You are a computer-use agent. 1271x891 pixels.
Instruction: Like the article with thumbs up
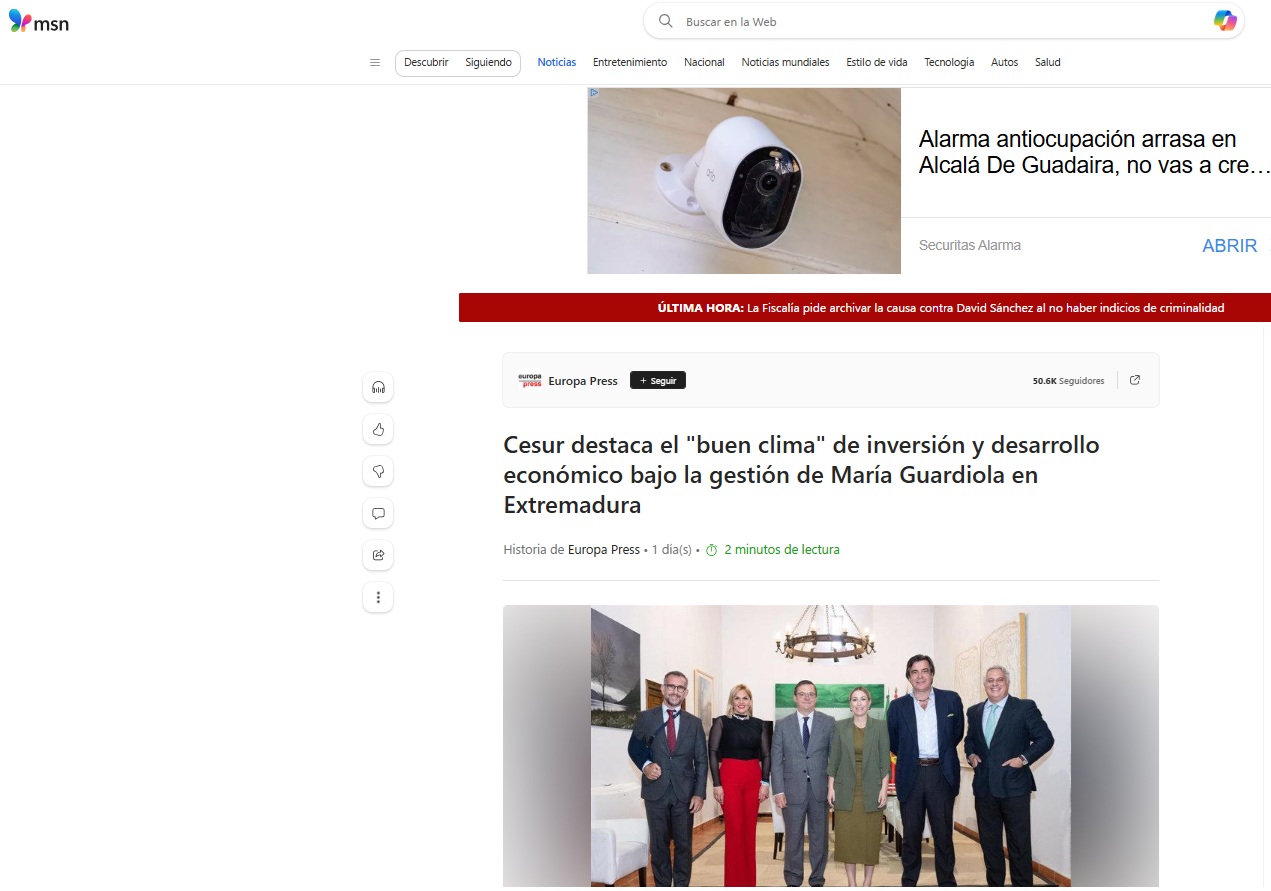[378, 429]
